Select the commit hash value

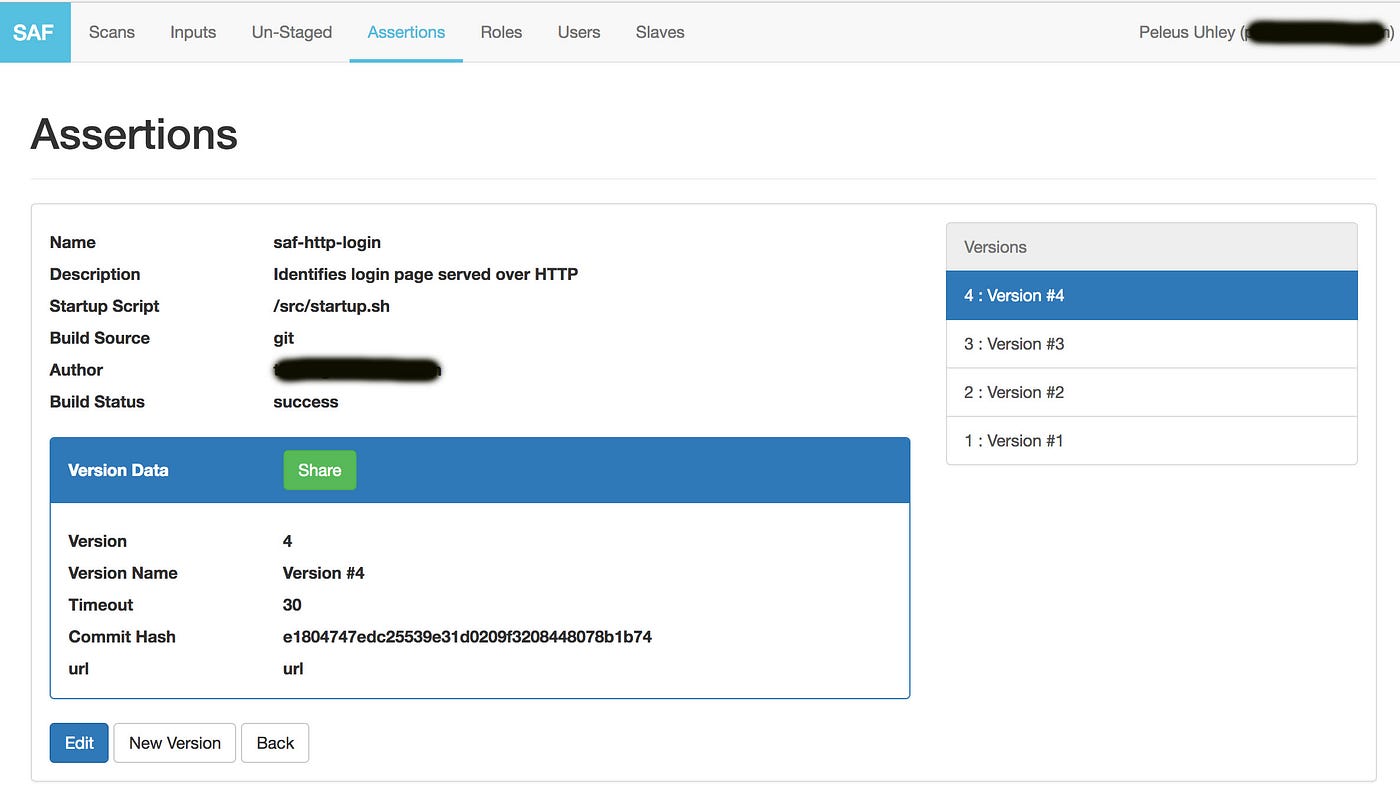point(467,637)
